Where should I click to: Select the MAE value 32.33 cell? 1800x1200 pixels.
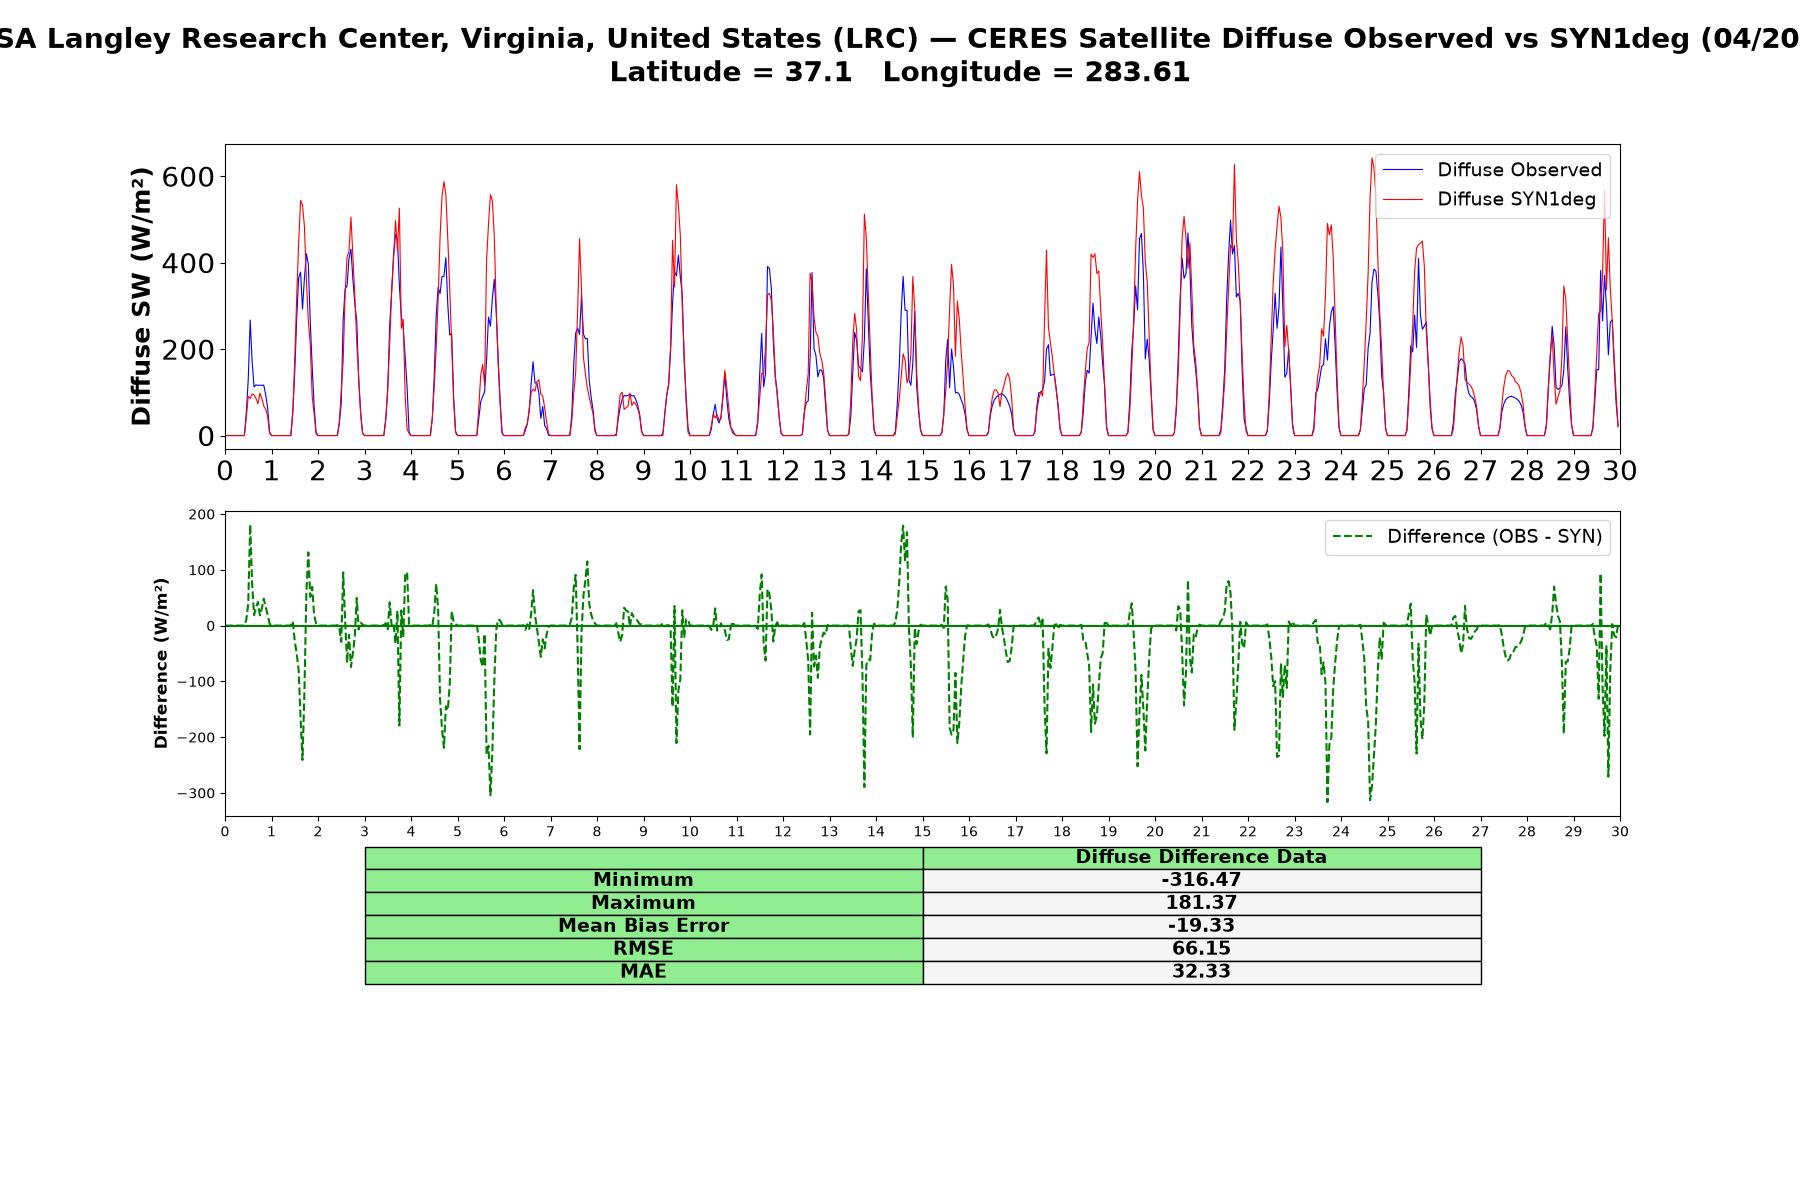coord(1201,972)
